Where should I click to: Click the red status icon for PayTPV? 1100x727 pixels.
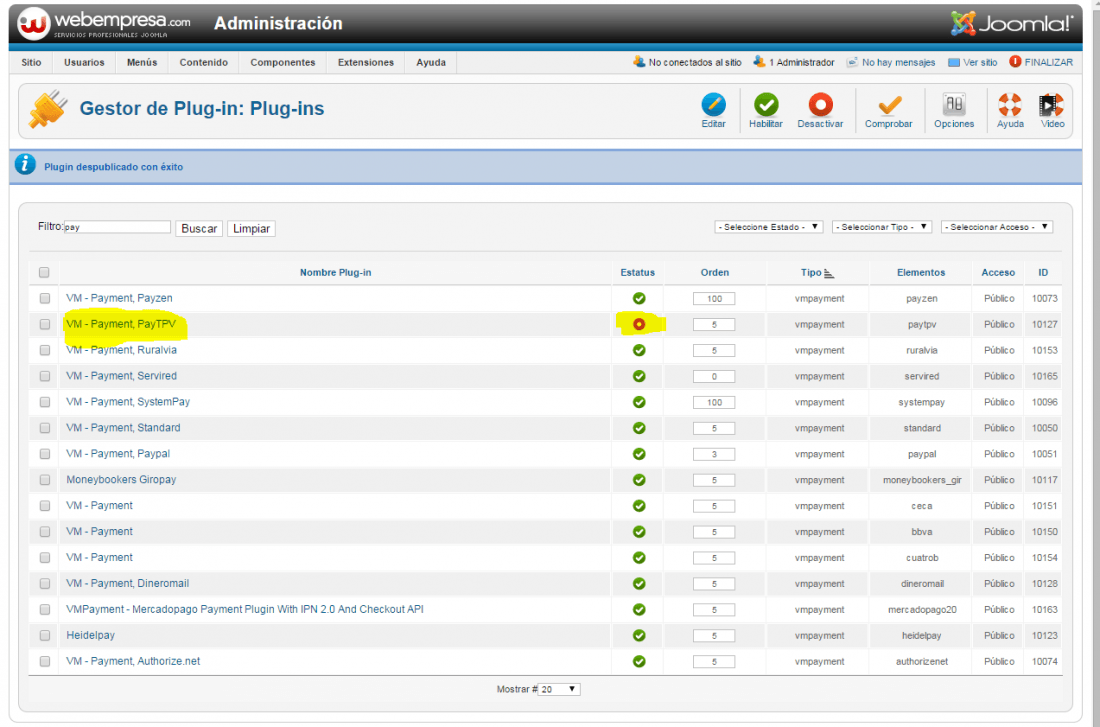point(639,324)
